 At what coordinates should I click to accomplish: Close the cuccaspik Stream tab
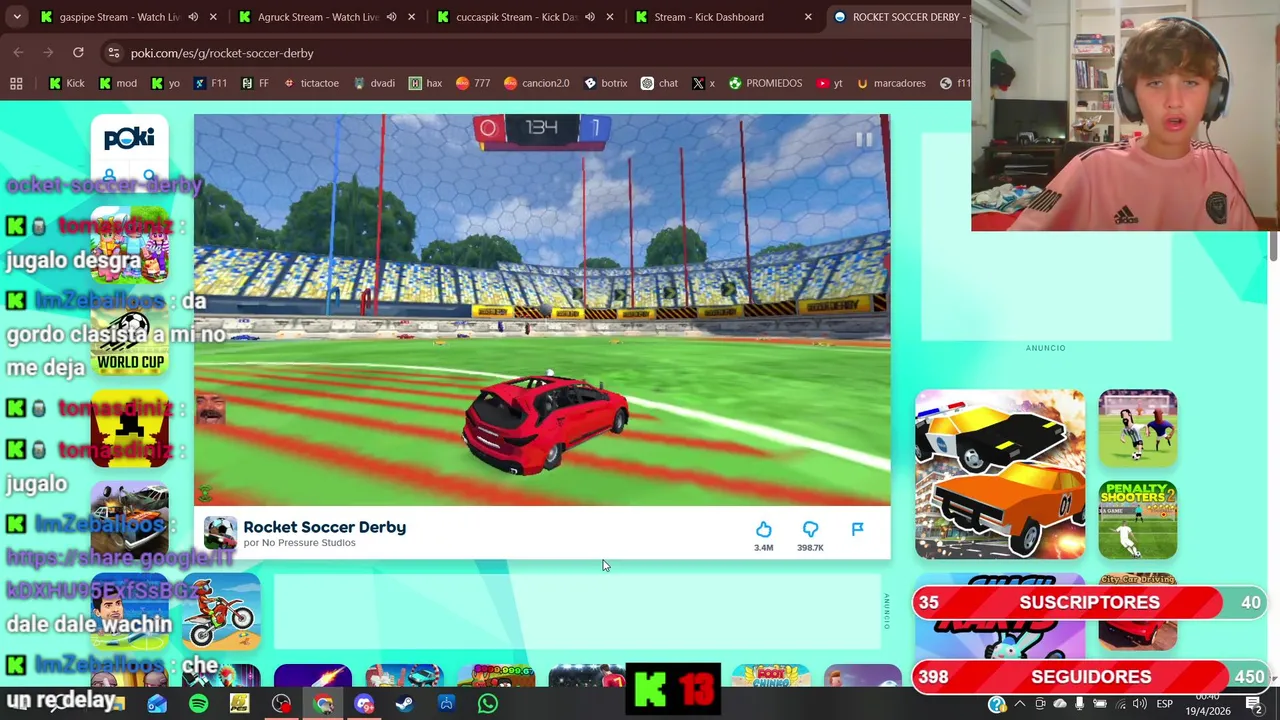coord(609,17)
